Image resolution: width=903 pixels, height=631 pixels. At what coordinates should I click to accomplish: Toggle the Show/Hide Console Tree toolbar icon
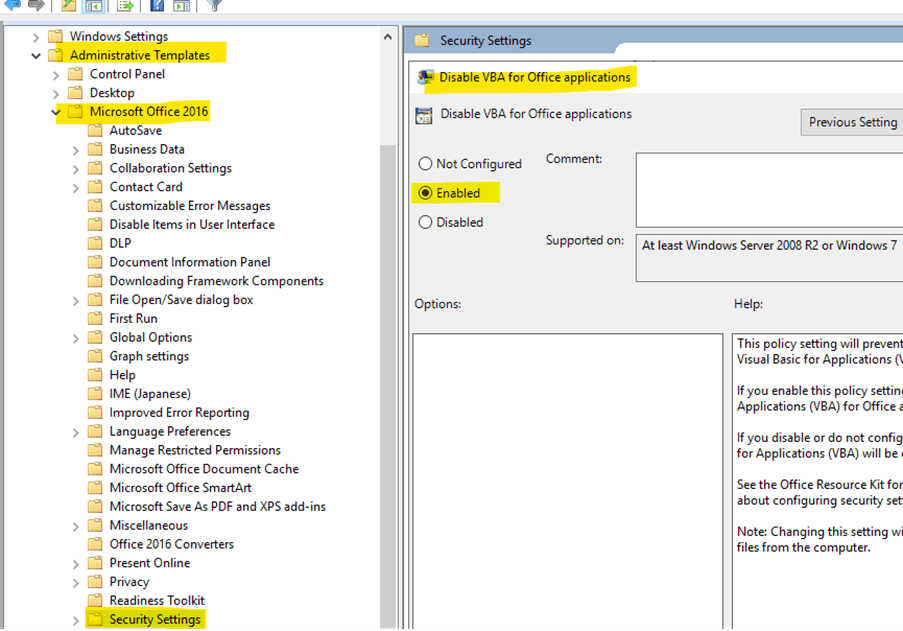click(x=93, y=6)
